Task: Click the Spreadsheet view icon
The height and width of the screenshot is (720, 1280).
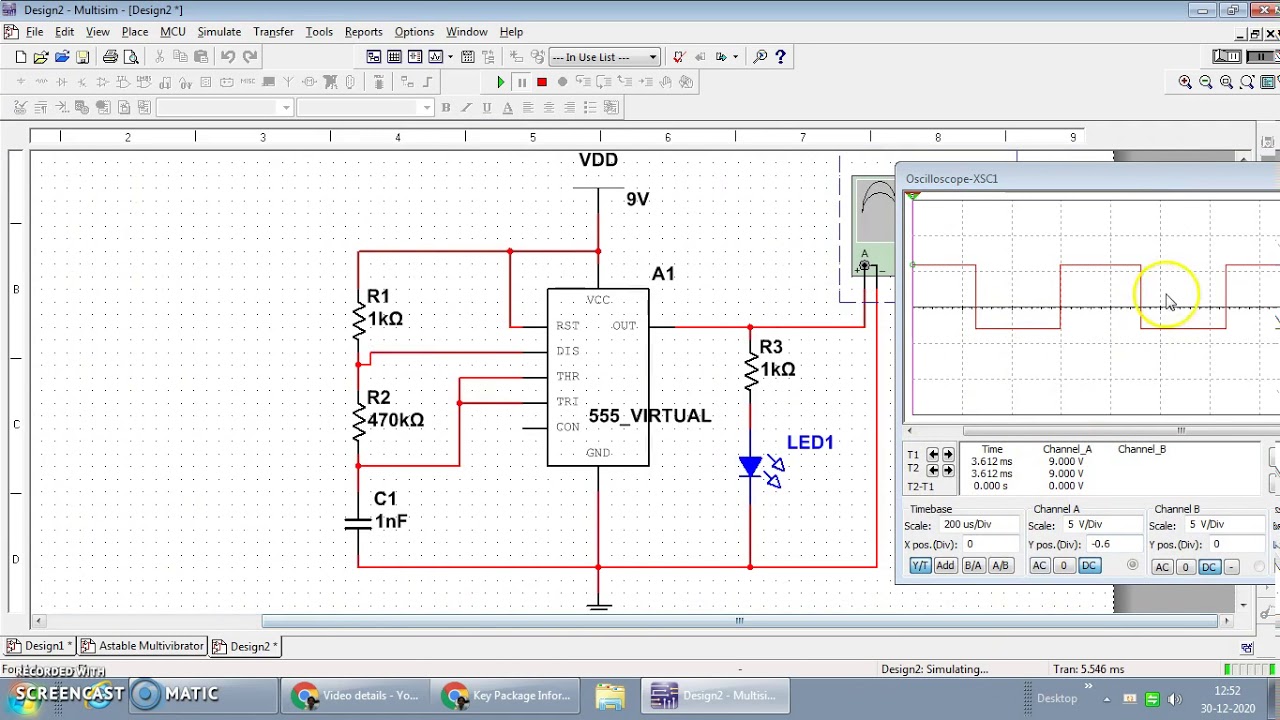Action: [394, 57]
